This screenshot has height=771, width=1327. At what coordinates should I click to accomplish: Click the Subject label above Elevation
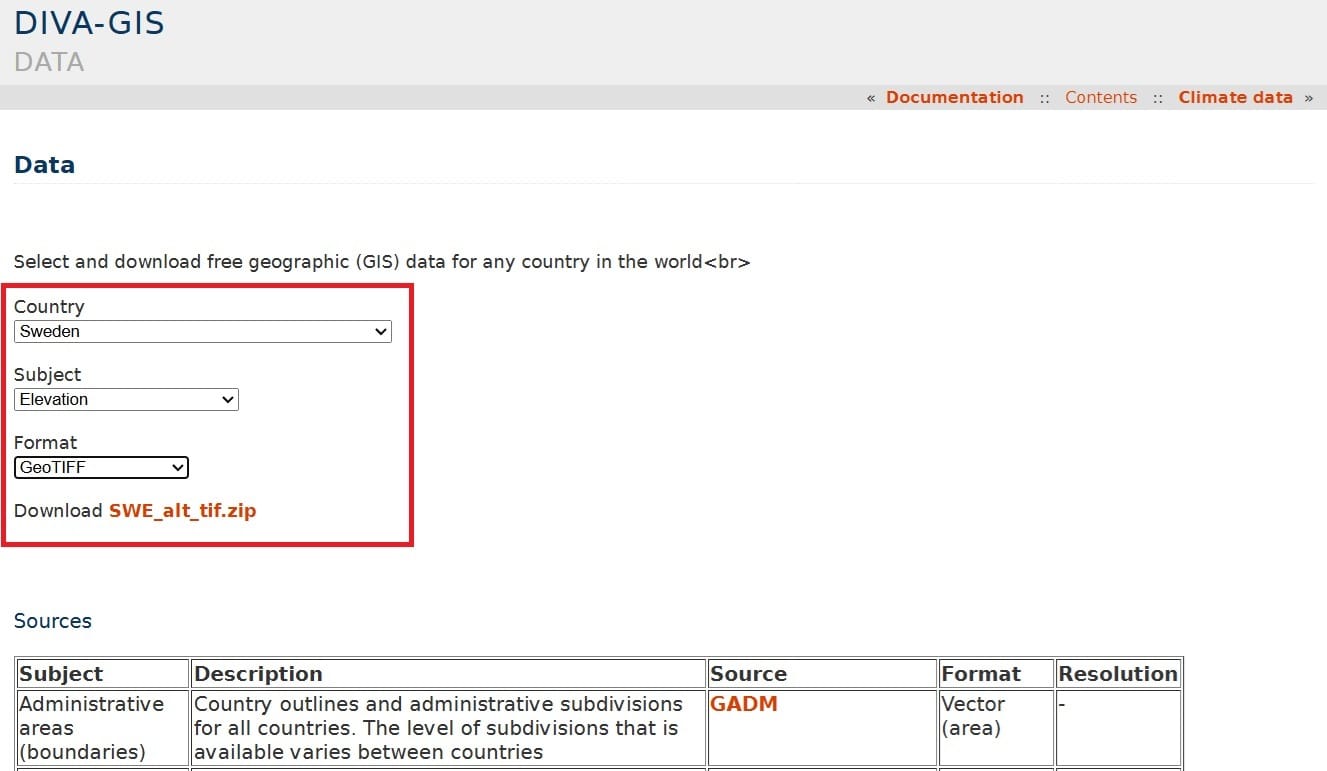[47, 375]
